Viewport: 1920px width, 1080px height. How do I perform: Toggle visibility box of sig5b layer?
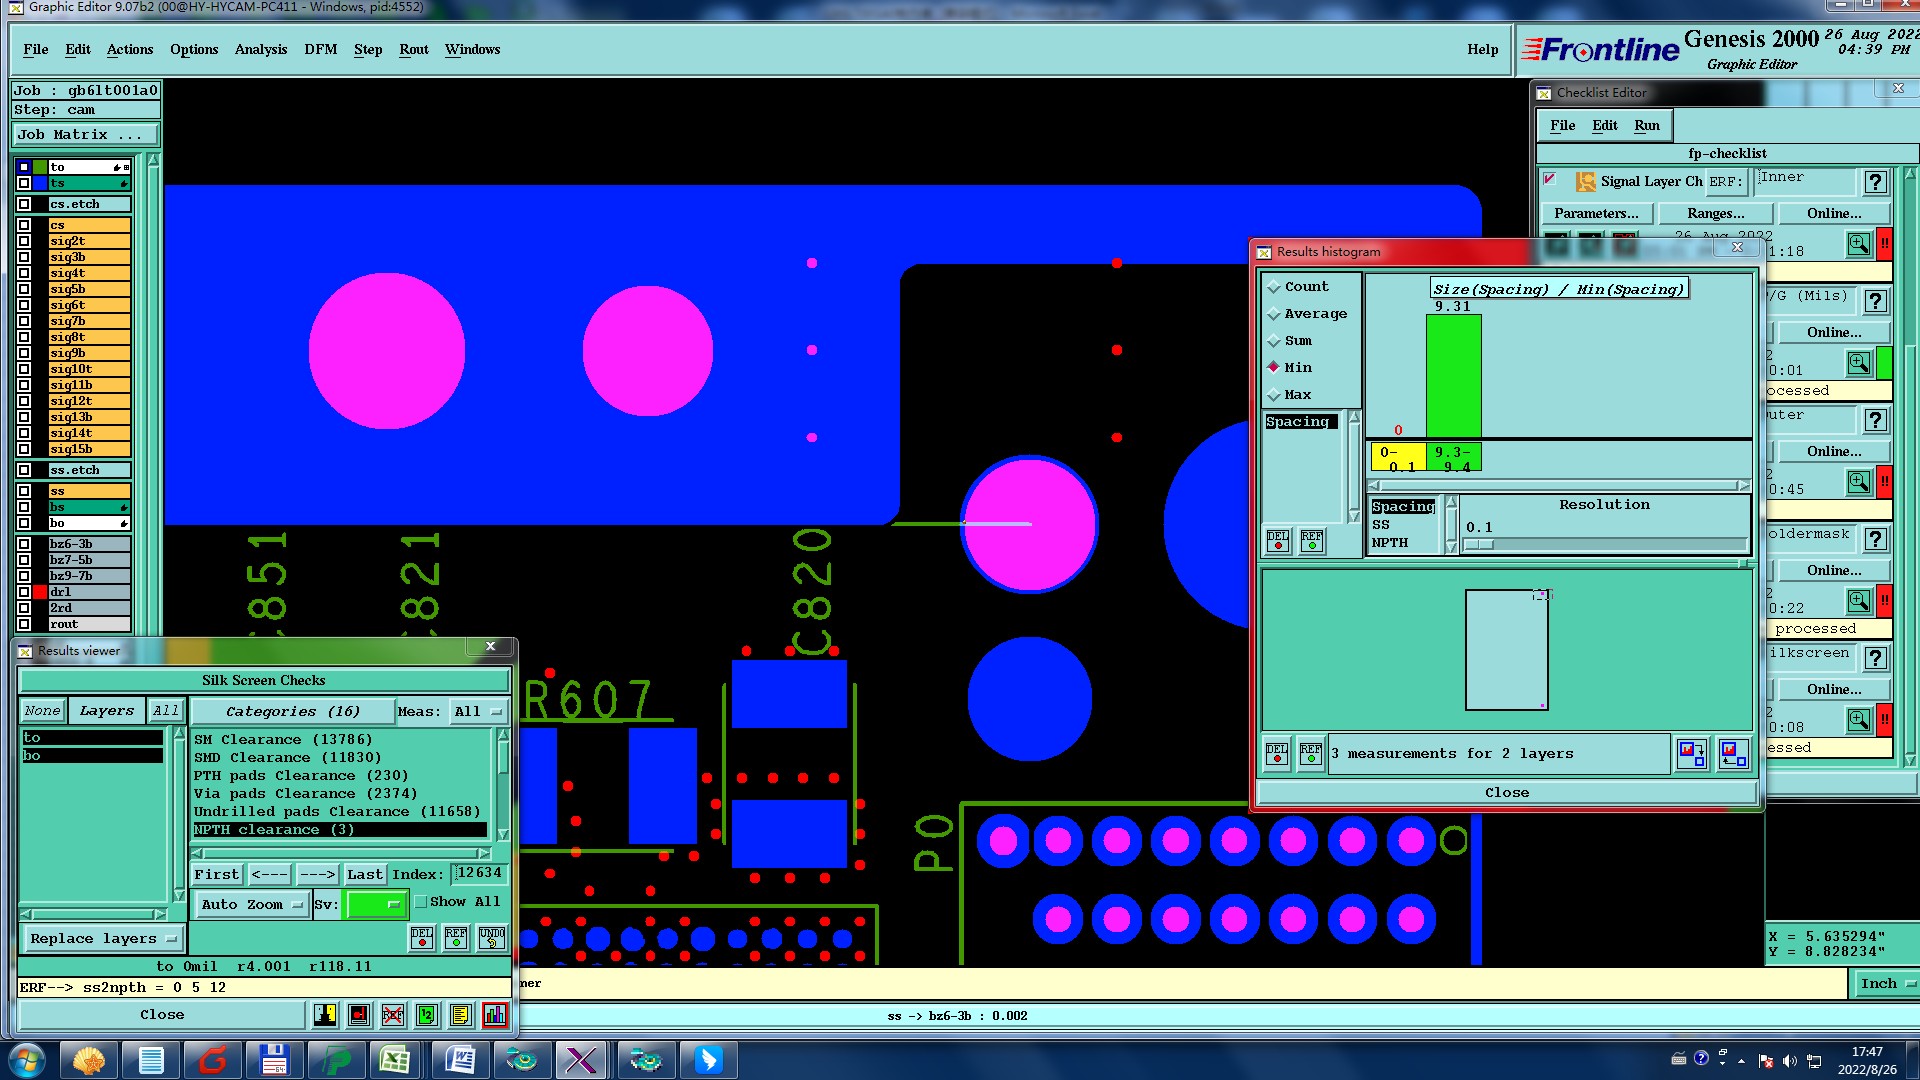[x=24, y=289]
